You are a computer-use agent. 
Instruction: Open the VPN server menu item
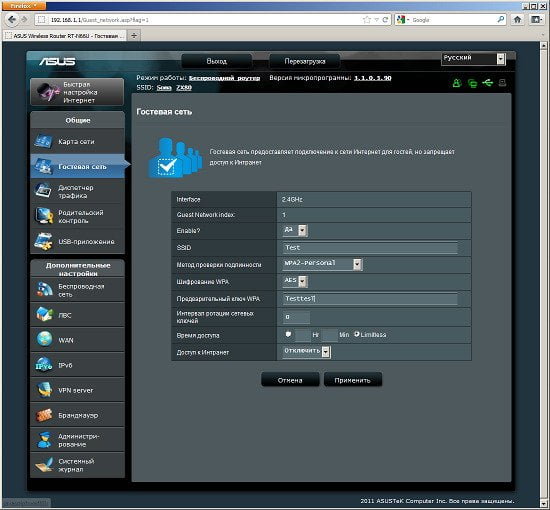pyautogui.click(x=78, y=390)
